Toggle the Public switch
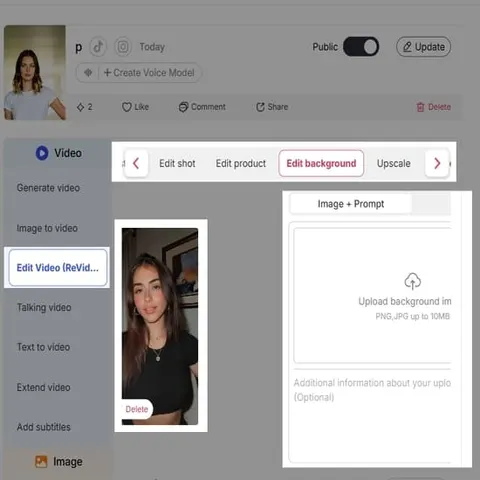Viewport: 480px width, 480px height. pyautogui.click(x=361, y=47)
